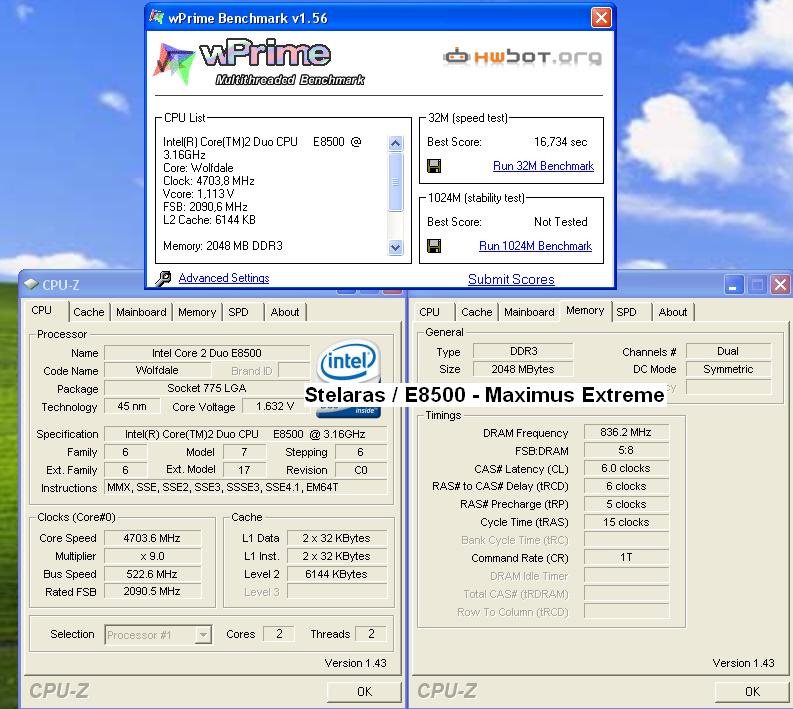
Task: Click Revision value C0
Action: click(361, 470)
